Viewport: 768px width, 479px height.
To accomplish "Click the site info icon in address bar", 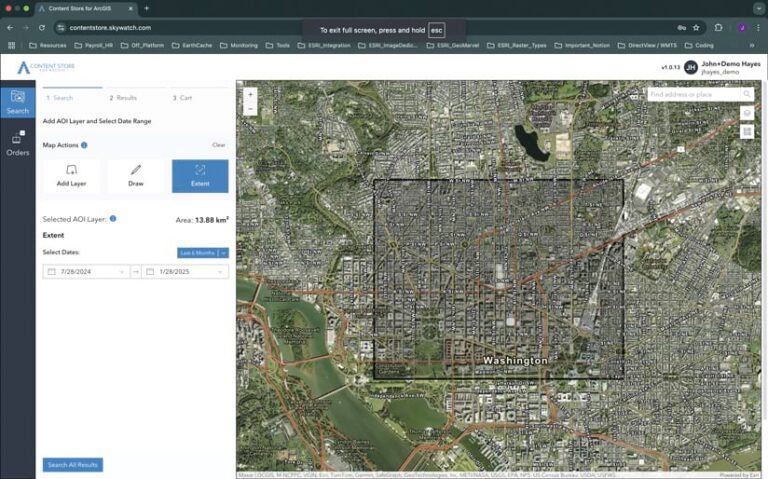I will click(61, 28).
